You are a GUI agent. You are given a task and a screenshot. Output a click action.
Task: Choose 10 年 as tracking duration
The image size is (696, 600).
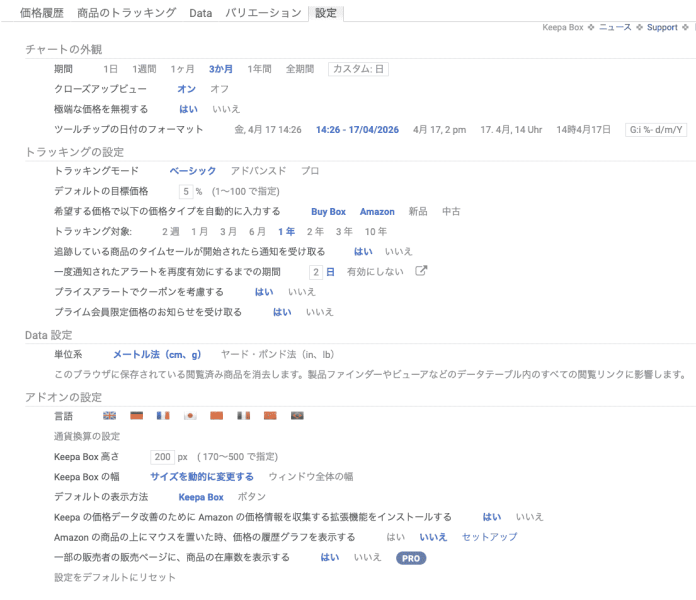click(376, 231)
